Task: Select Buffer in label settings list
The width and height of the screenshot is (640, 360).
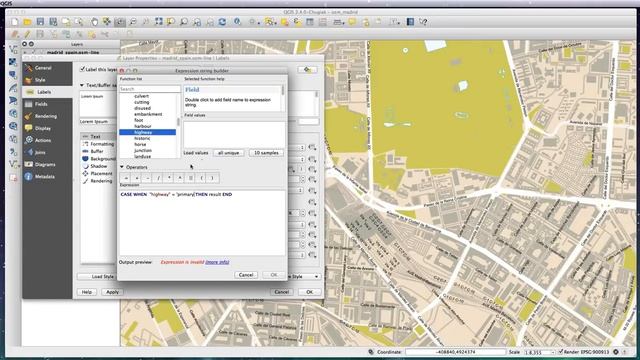Action: click(98, 151)
